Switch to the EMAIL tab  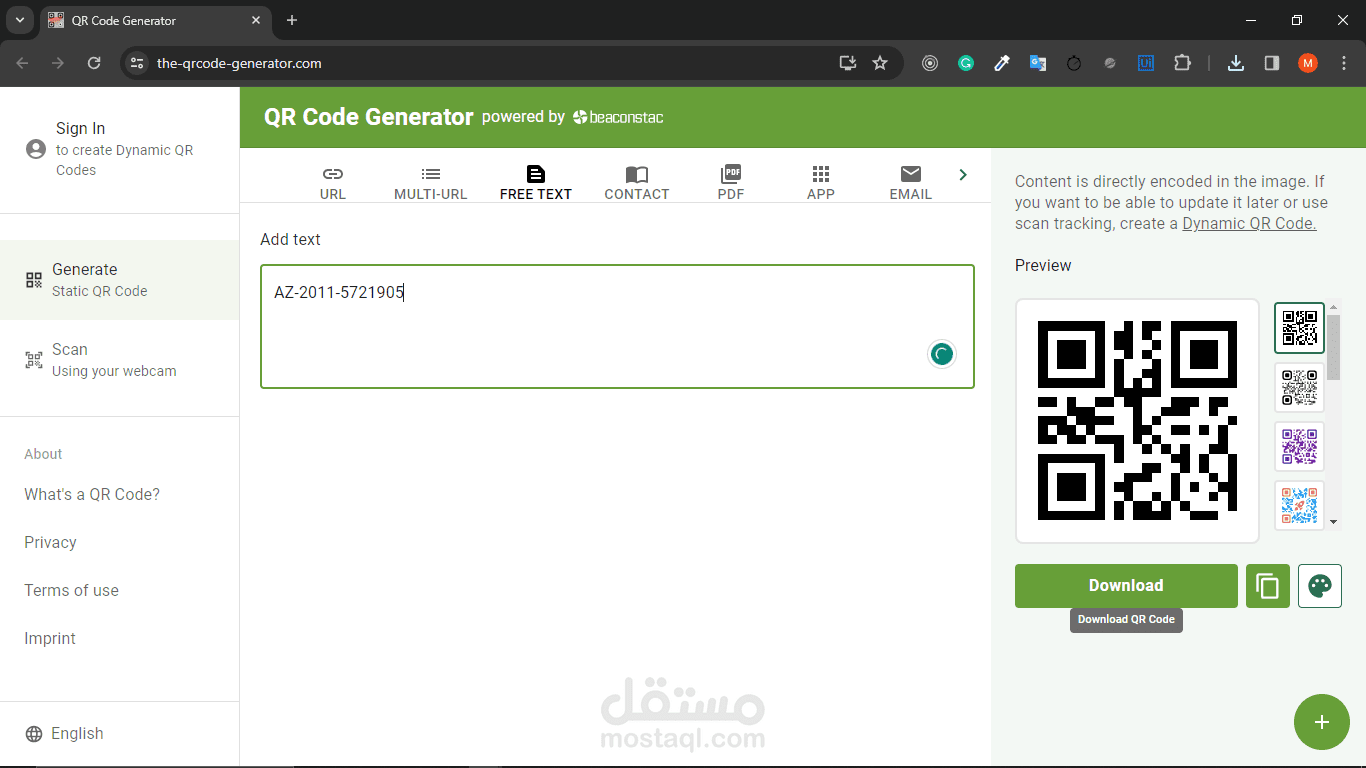(911, 183)
